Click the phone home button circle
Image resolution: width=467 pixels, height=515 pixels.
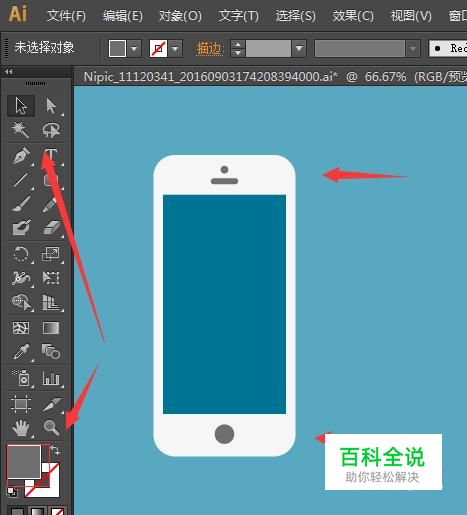click(x=224, y=434)
